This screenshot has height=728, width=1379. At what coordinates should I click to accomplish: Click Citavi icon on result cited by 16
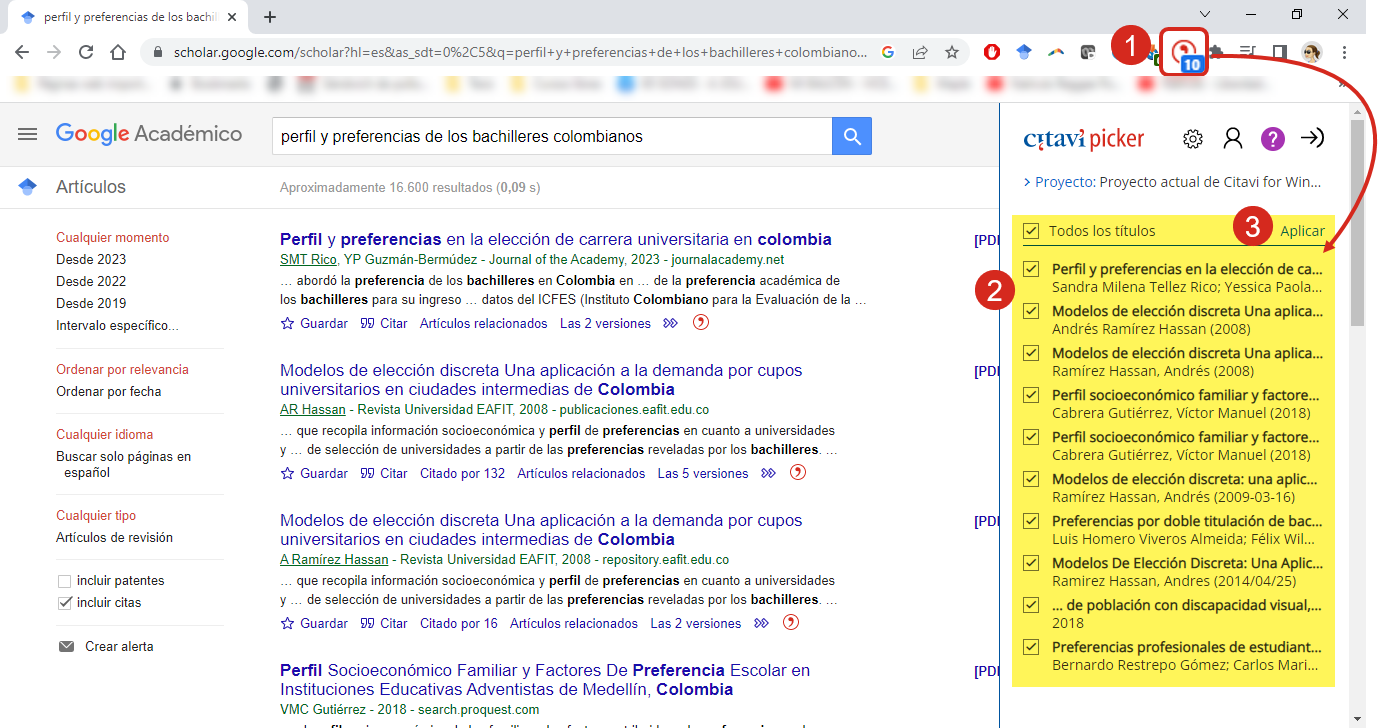pos(791,623)
